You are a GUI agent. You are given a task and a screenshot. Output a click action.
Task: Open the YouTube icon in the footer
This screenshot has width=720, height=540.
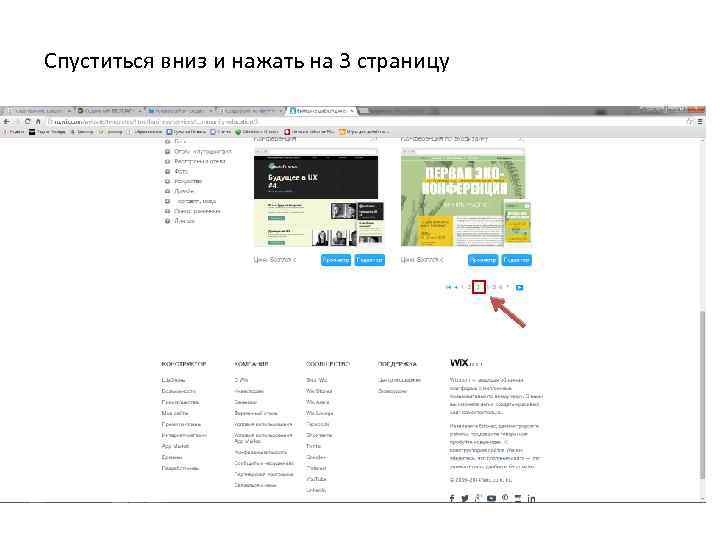coord(491,498)
